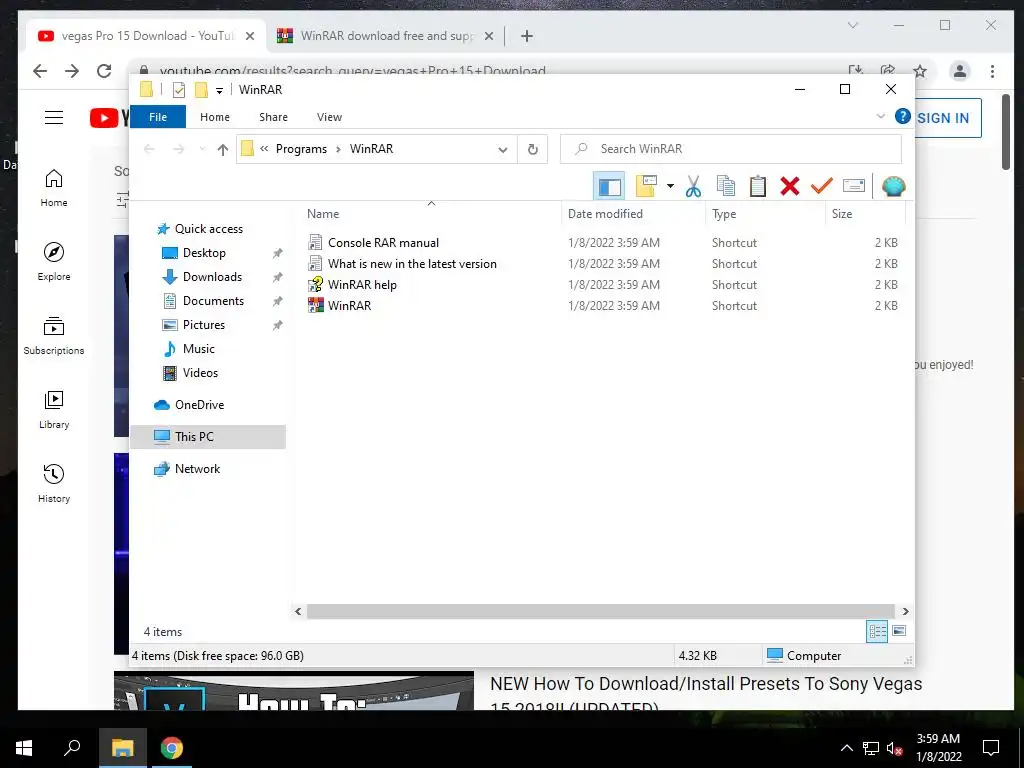
Task: Switch to Large icons view layout button
Action: (899, 631)
